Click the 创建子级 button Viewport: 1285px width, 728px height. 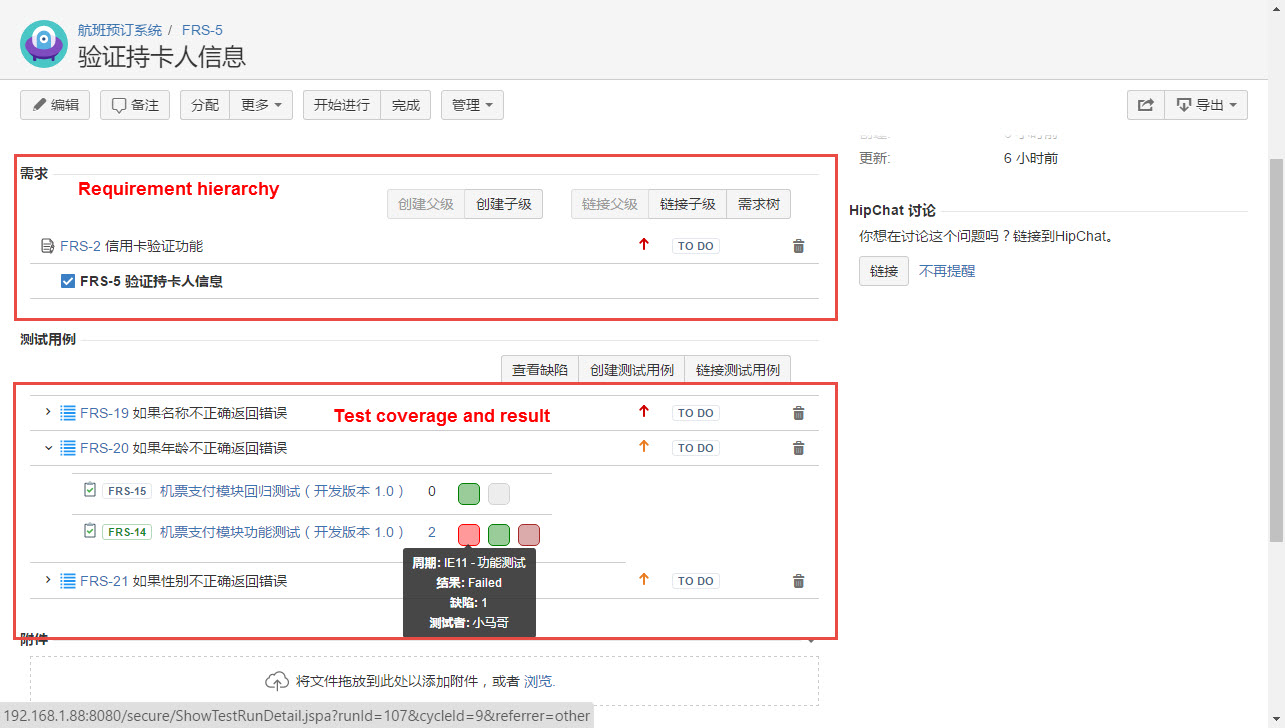504,204
